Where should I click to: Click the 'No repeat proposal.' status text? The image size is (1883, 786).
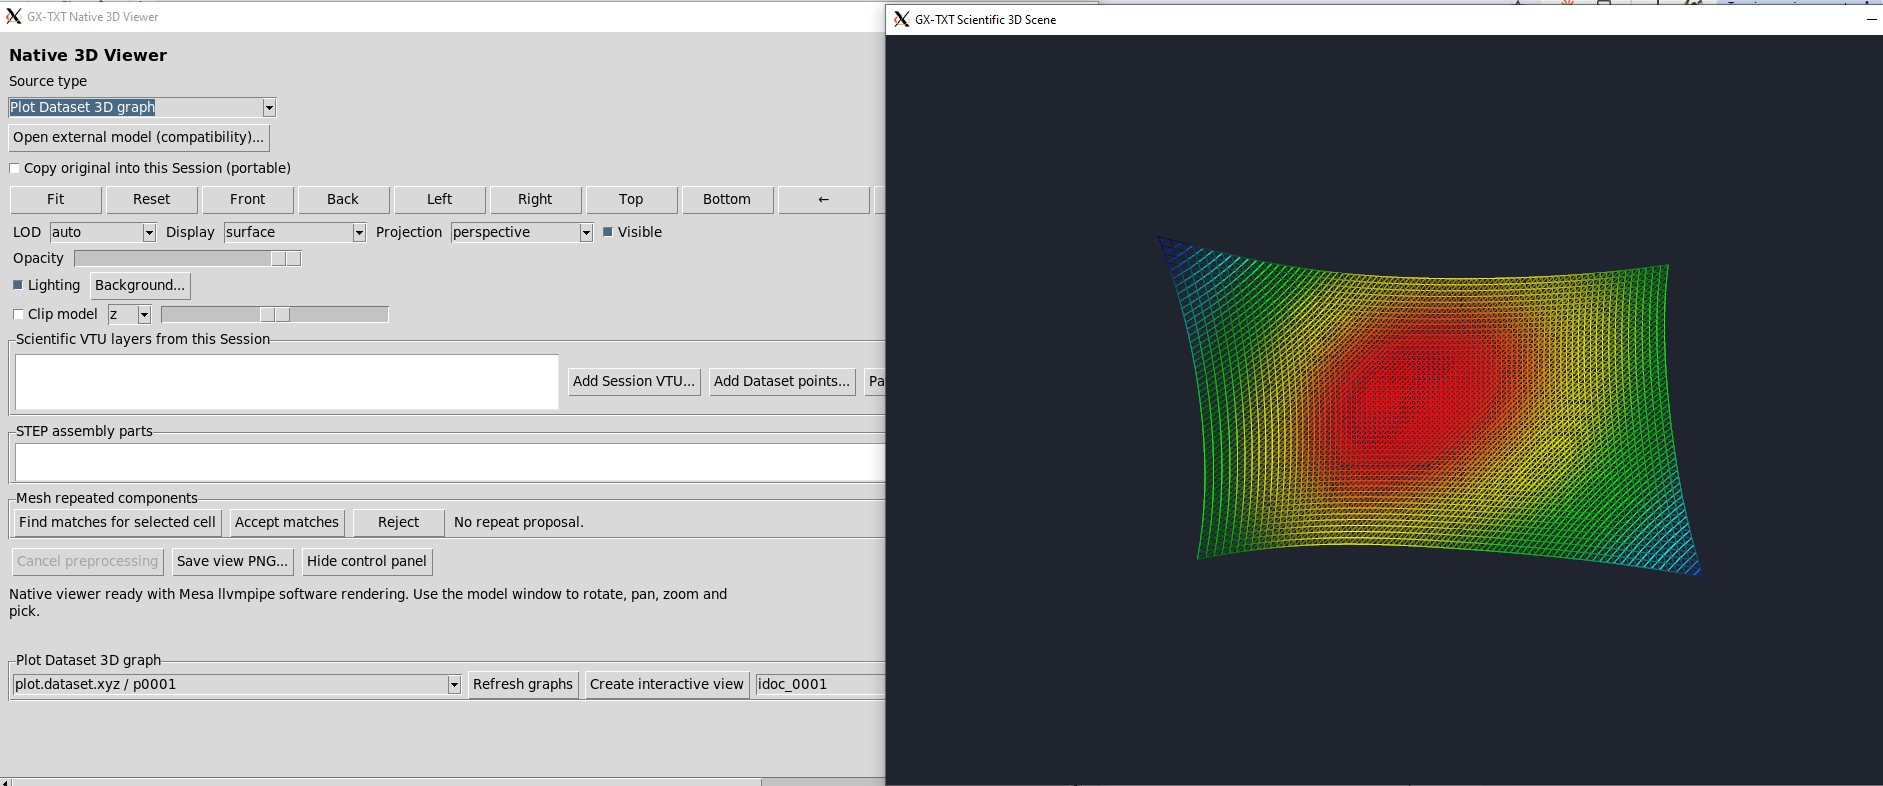(x=519, y=522)
